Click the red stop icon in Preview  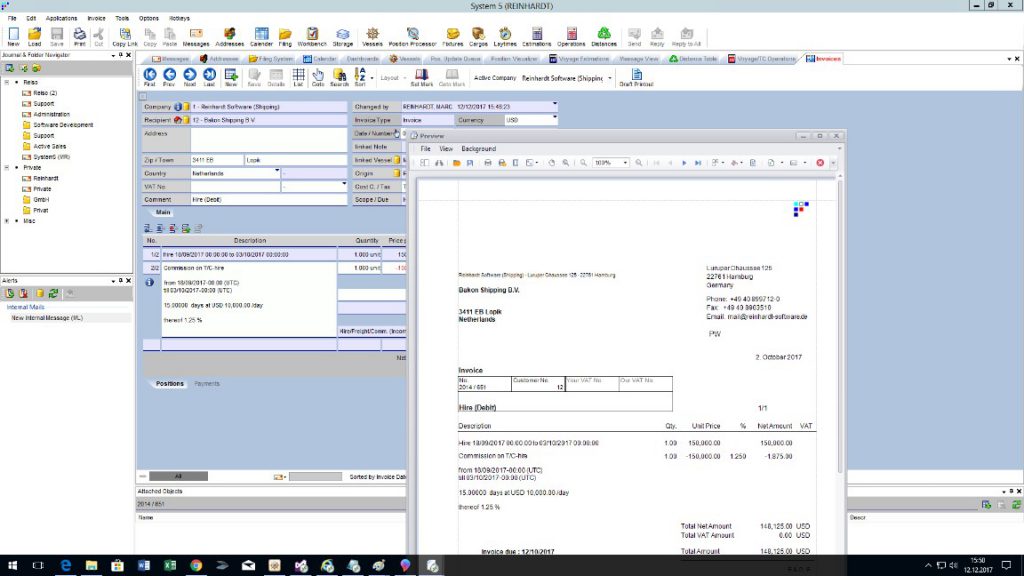820,162
